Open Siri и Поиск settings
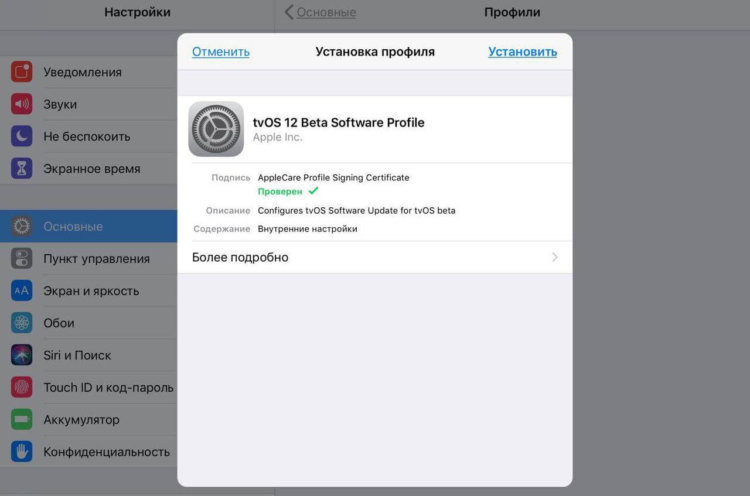This screenshot has height=496, width=750. 88,355
